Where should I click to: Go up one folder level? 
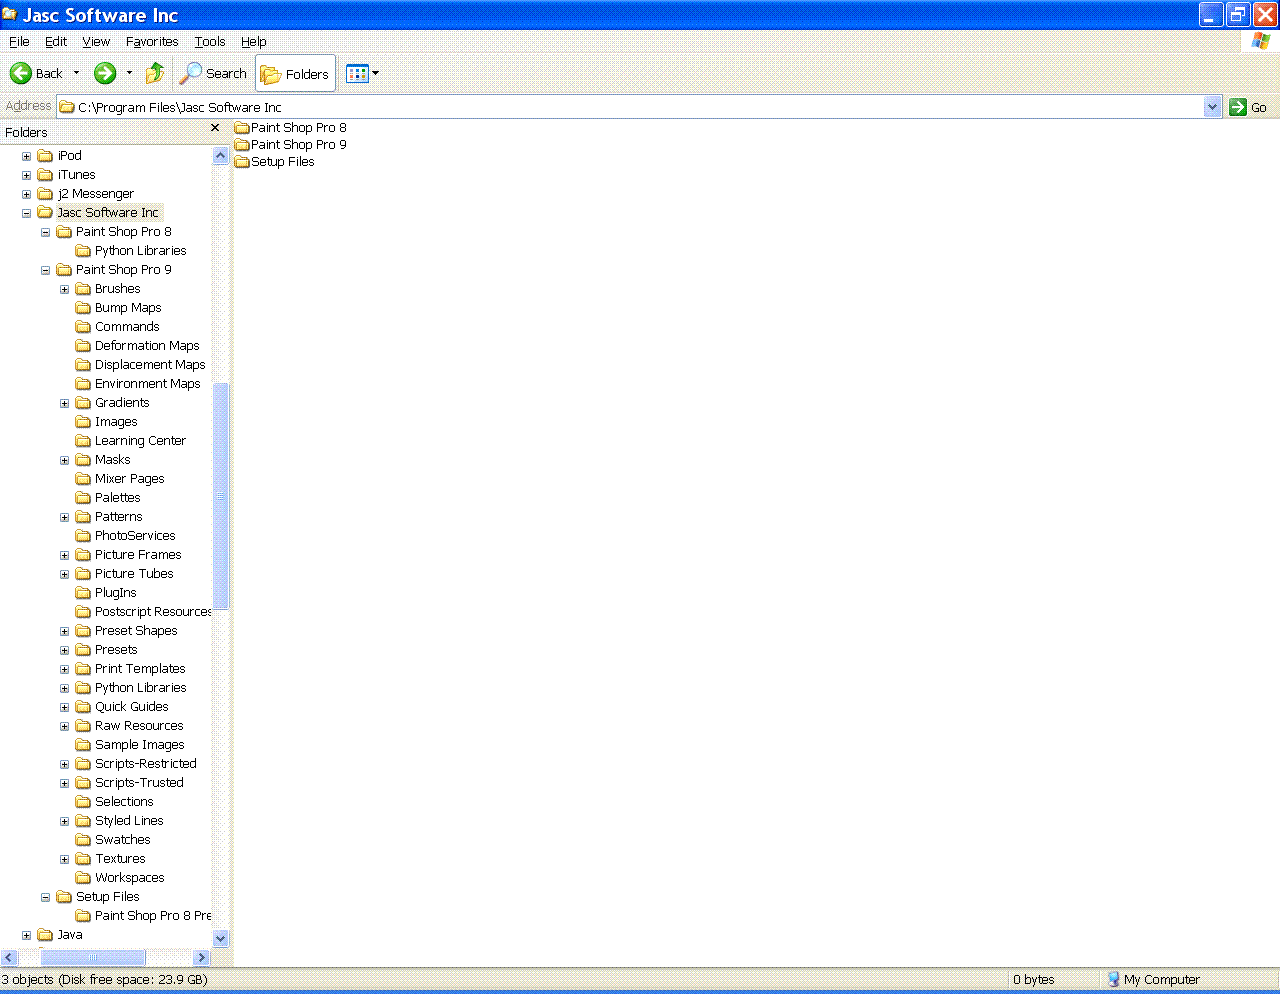click(155, 73)
